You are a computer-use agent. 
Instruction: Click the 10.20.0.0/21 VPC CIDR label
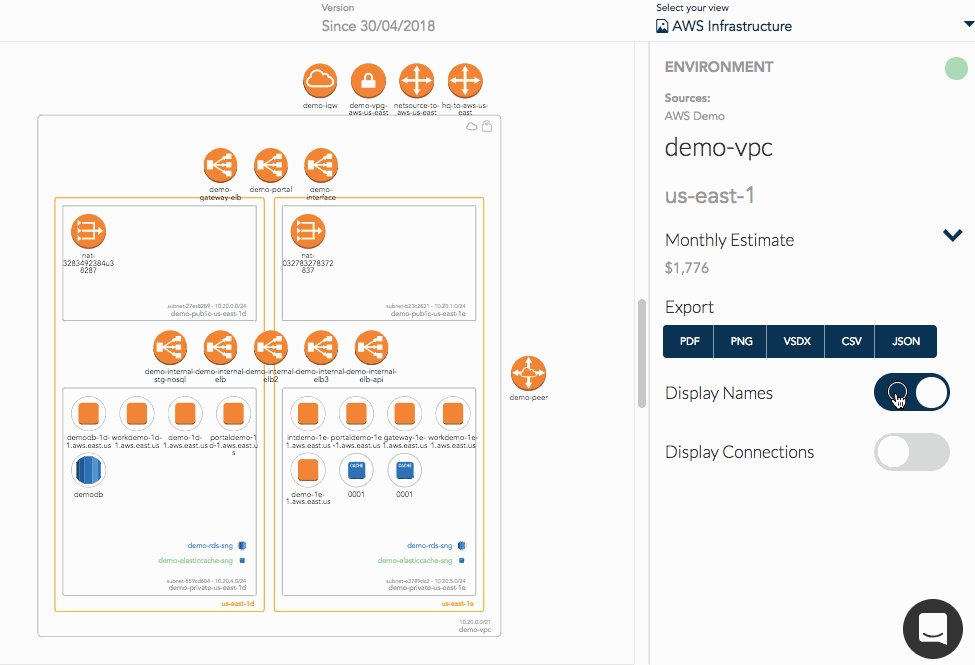point(475,622)
